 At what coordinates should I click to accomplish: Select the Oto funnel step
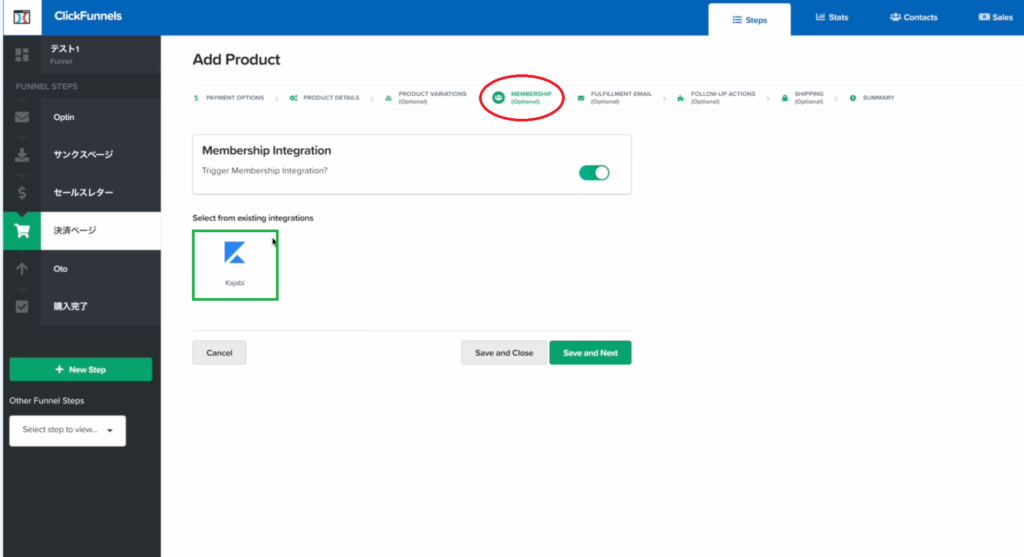tap(82, 268)
